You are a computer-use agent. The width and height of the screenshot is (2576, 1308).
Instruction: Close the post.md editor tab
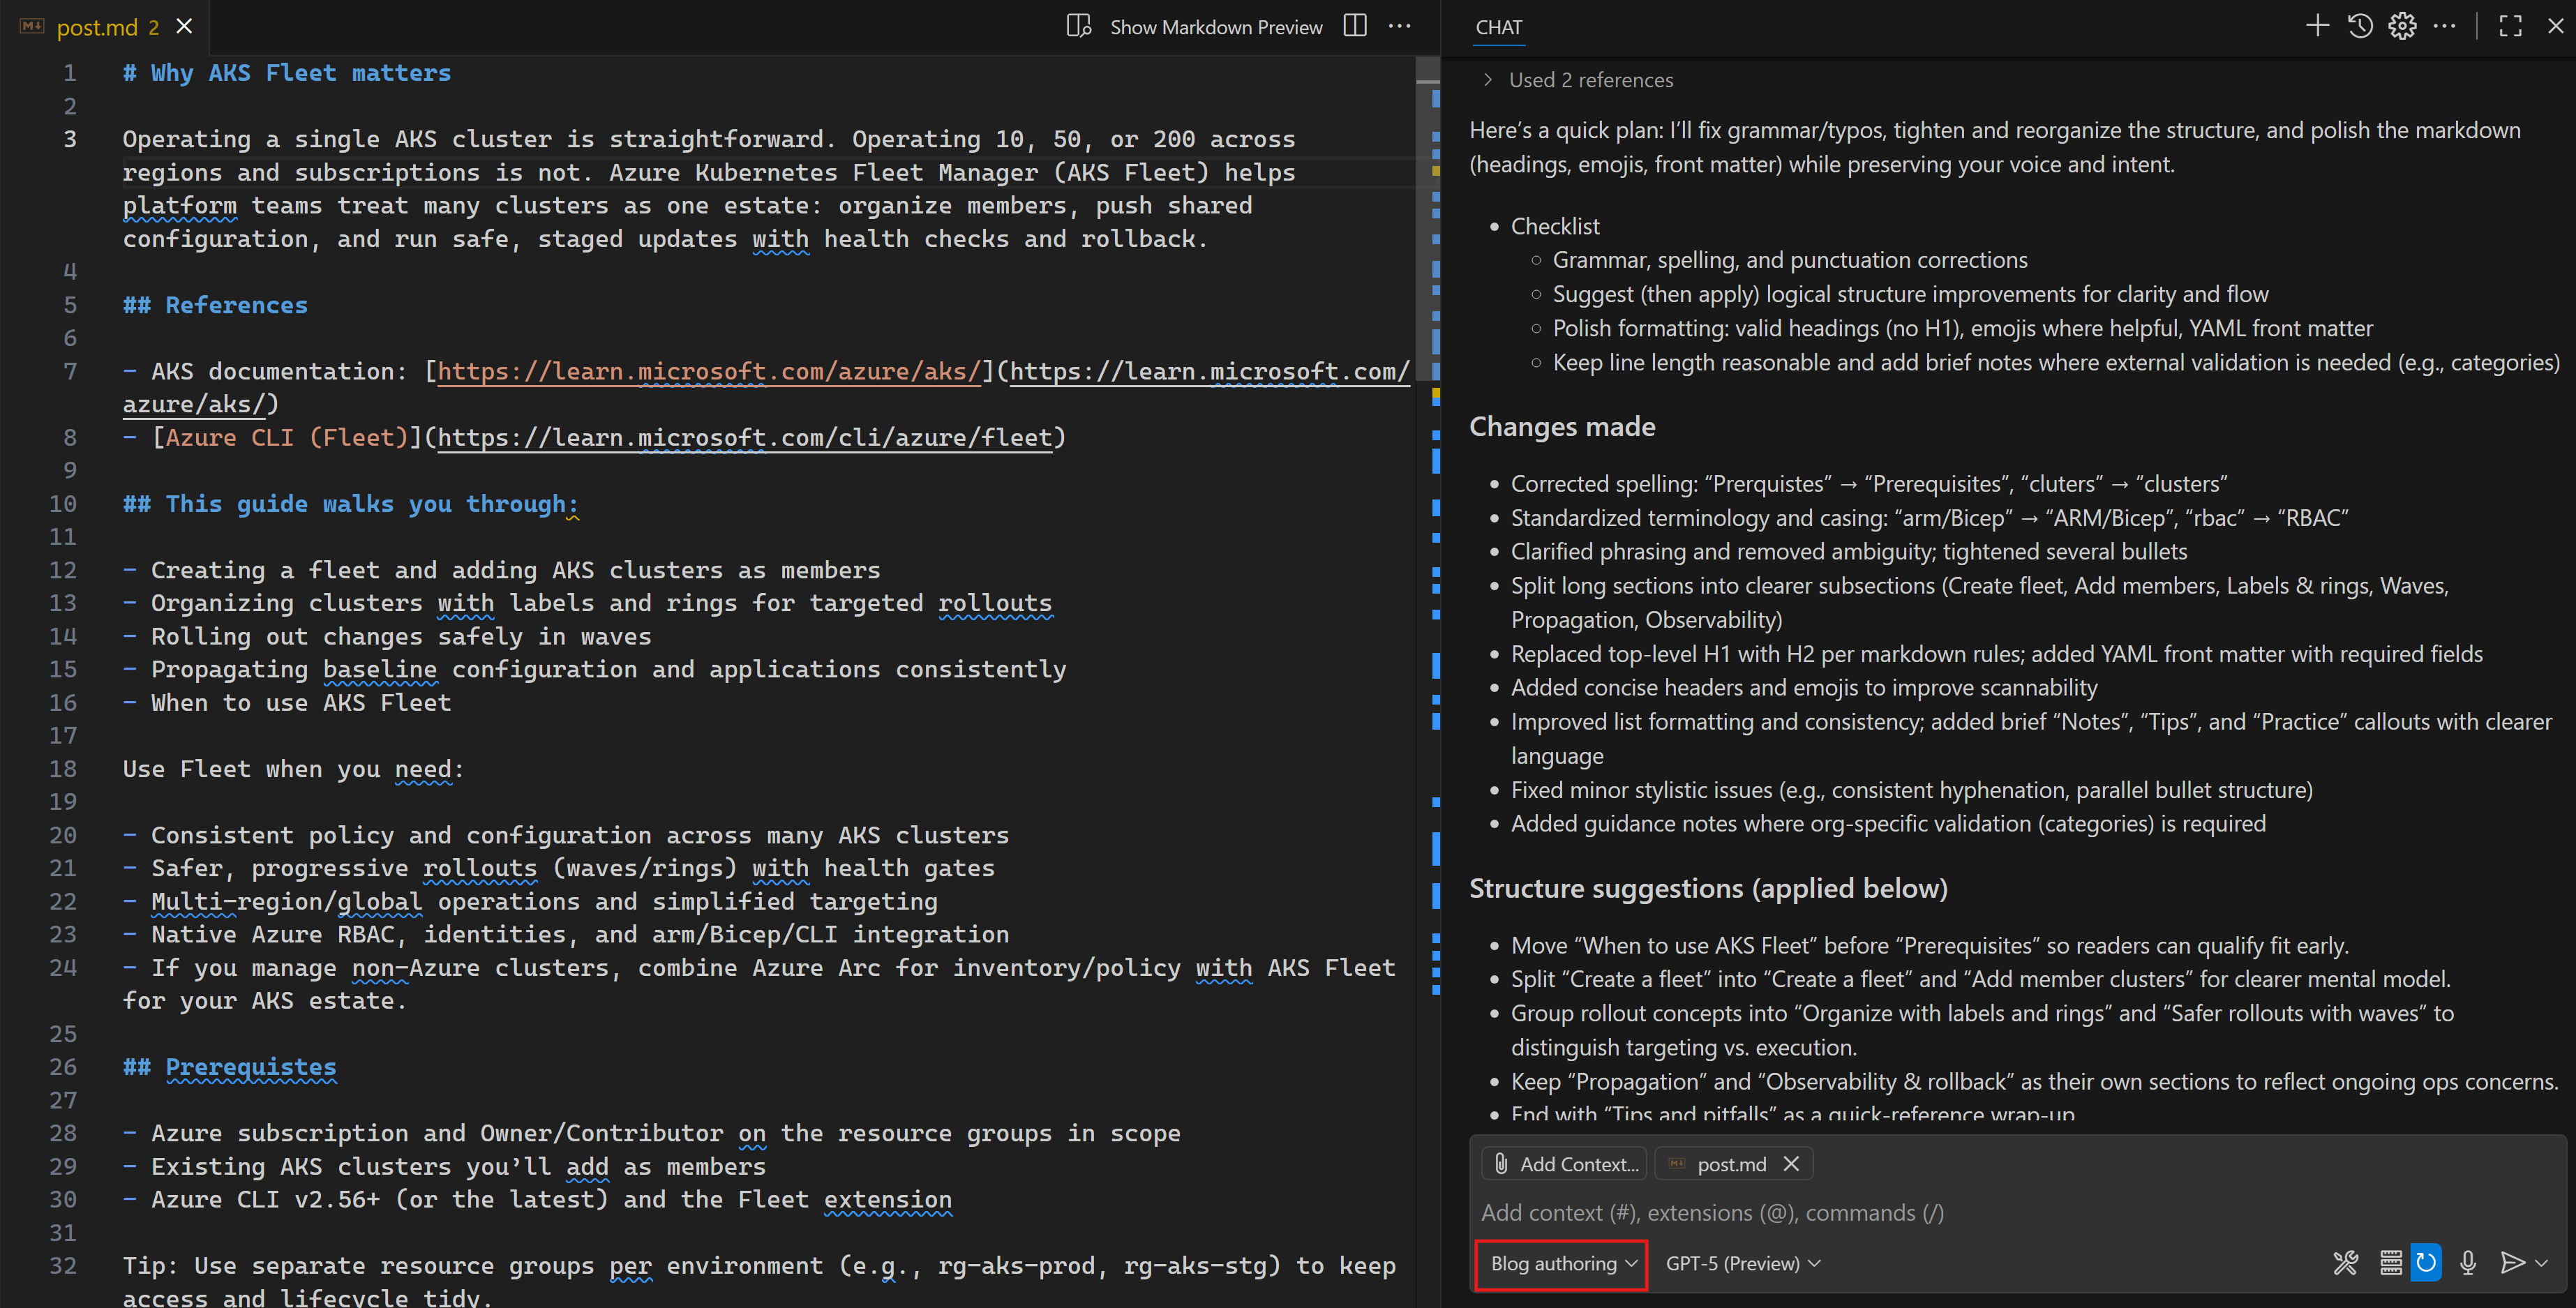pyautogui.click(x=184, y=27)
